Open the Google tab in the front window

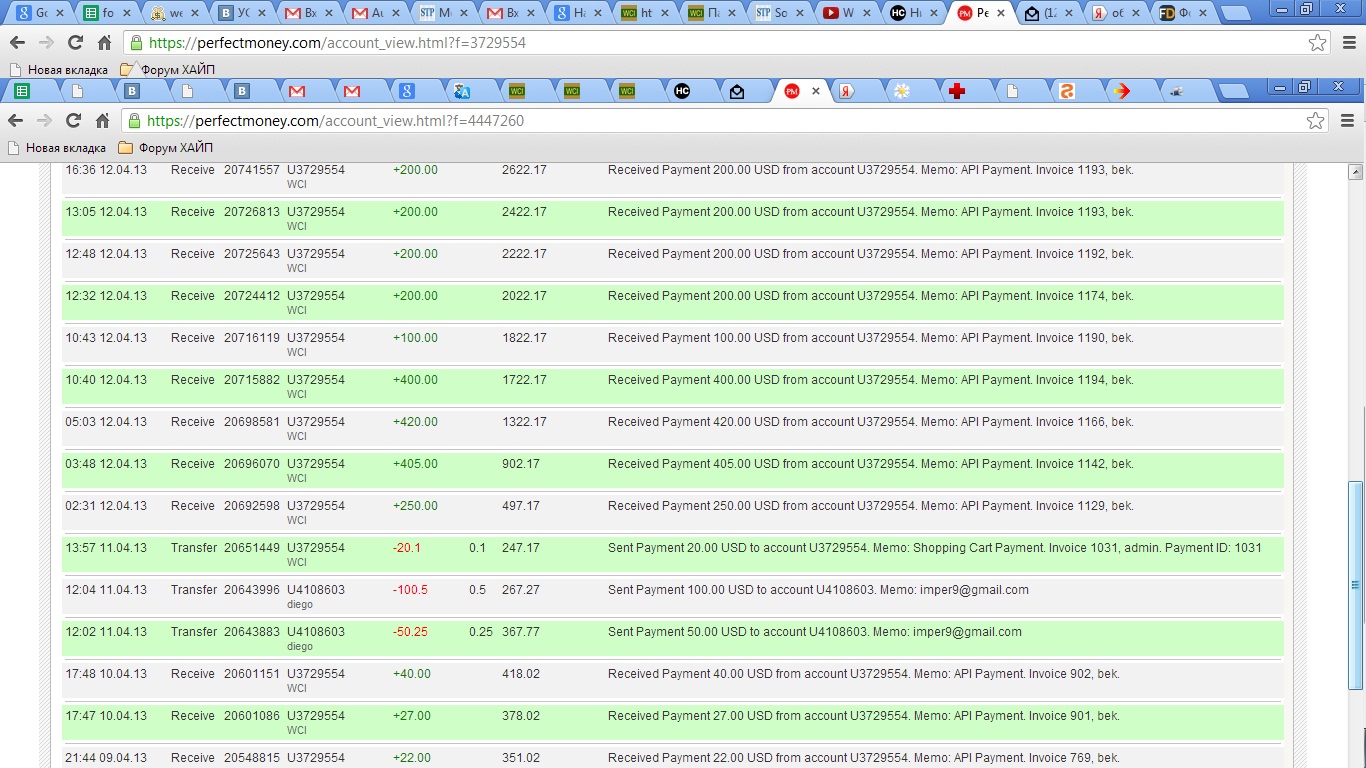tap(407, 91)
